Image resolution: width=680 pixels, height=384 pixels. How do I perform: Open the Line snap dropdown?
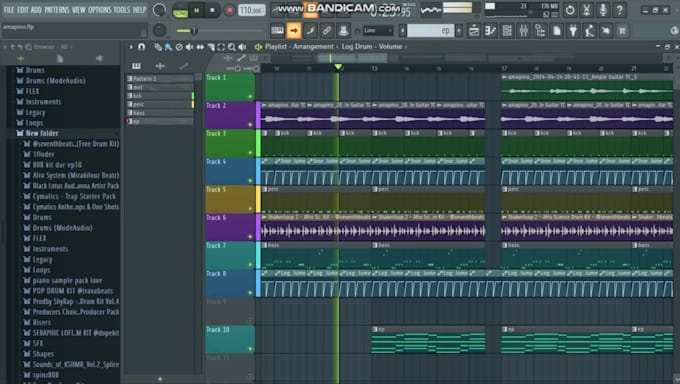[378, 30]
